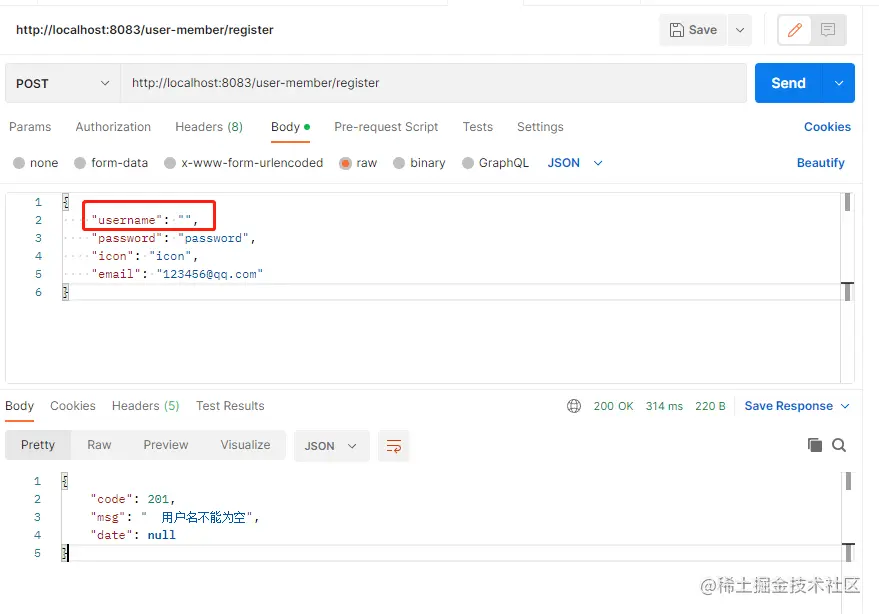The width and height of the screenshot is (879, 614).
Task: Select the Pretty response view
Action: pyautogui.click(x=38, y=445)
